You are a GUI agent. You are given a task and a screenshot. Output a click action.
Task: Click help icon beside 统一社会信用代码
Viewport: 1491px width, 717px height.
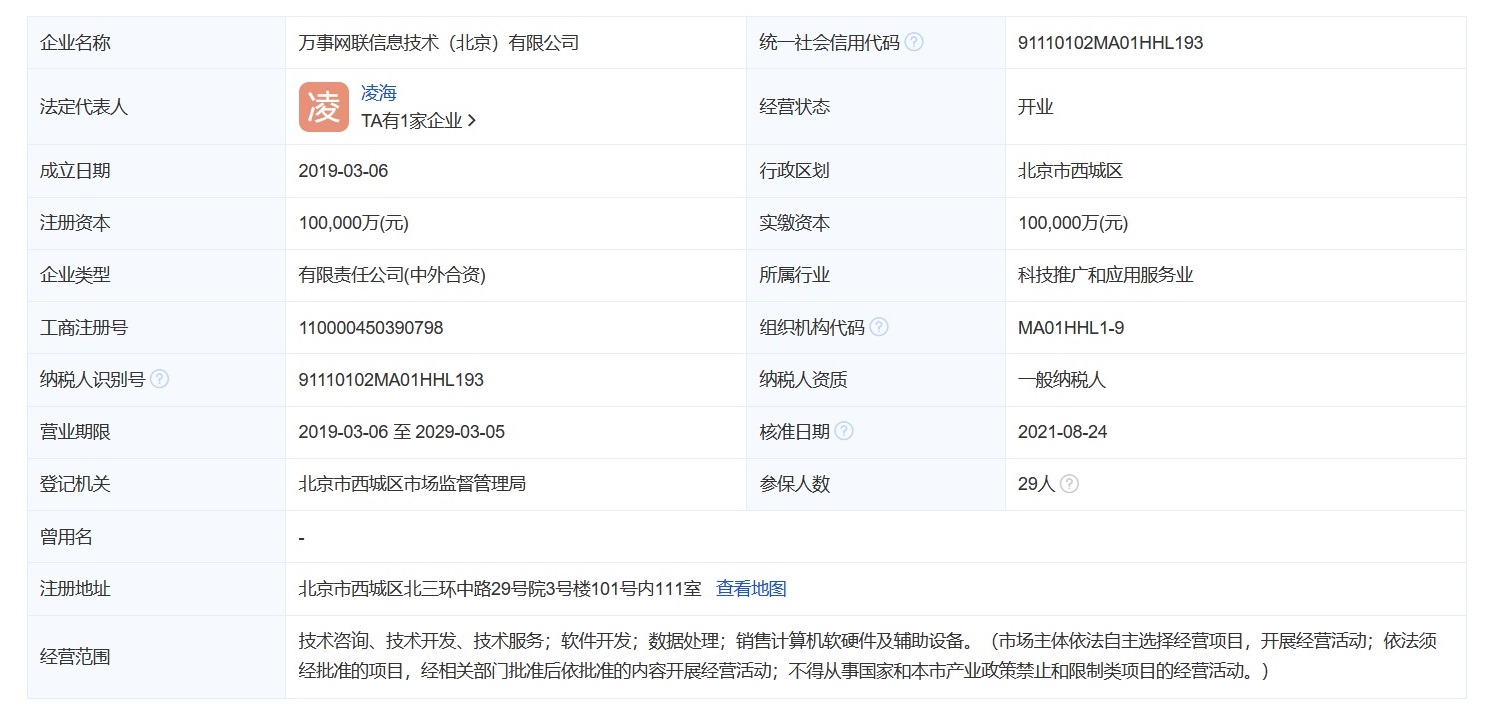pos(914,43)
